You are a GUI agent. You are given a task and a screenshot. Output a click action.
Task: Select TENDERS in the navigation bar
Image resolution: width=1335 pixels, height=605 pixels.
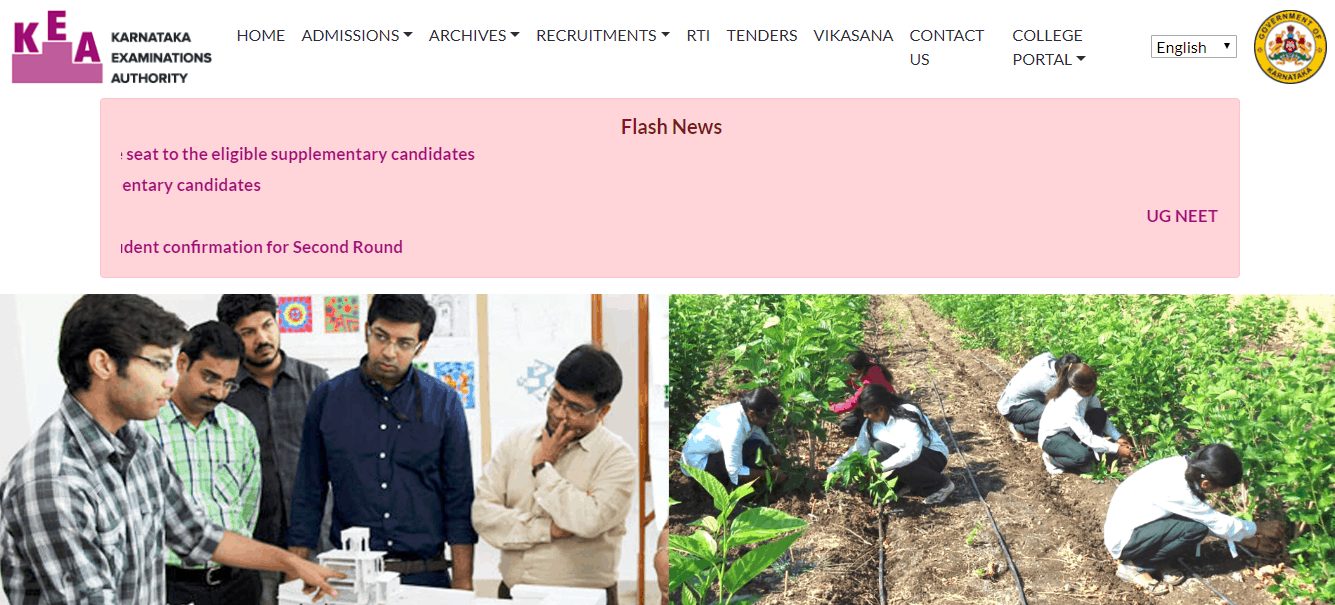[x=762, y=35]
